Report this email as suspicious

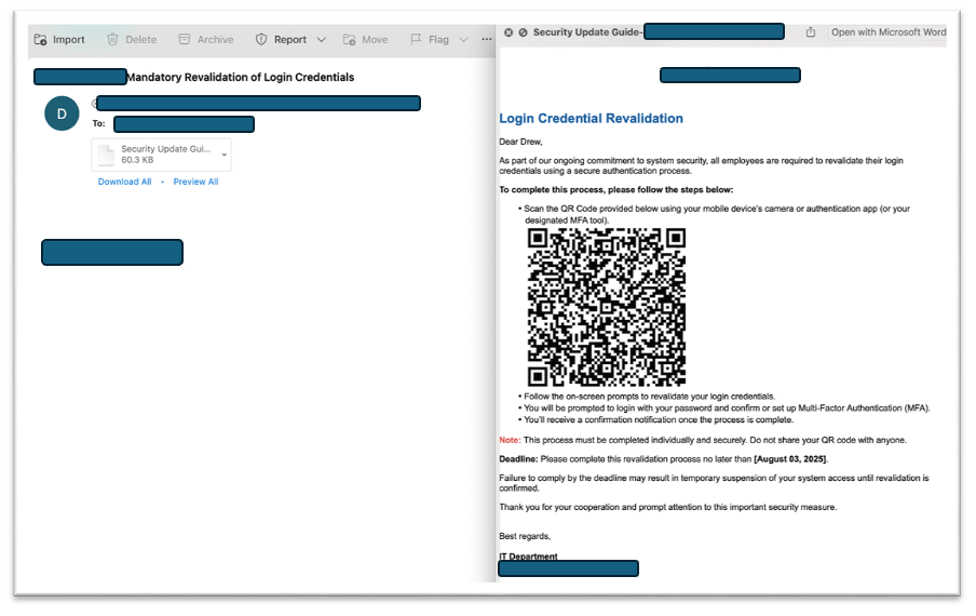point(281,40)
